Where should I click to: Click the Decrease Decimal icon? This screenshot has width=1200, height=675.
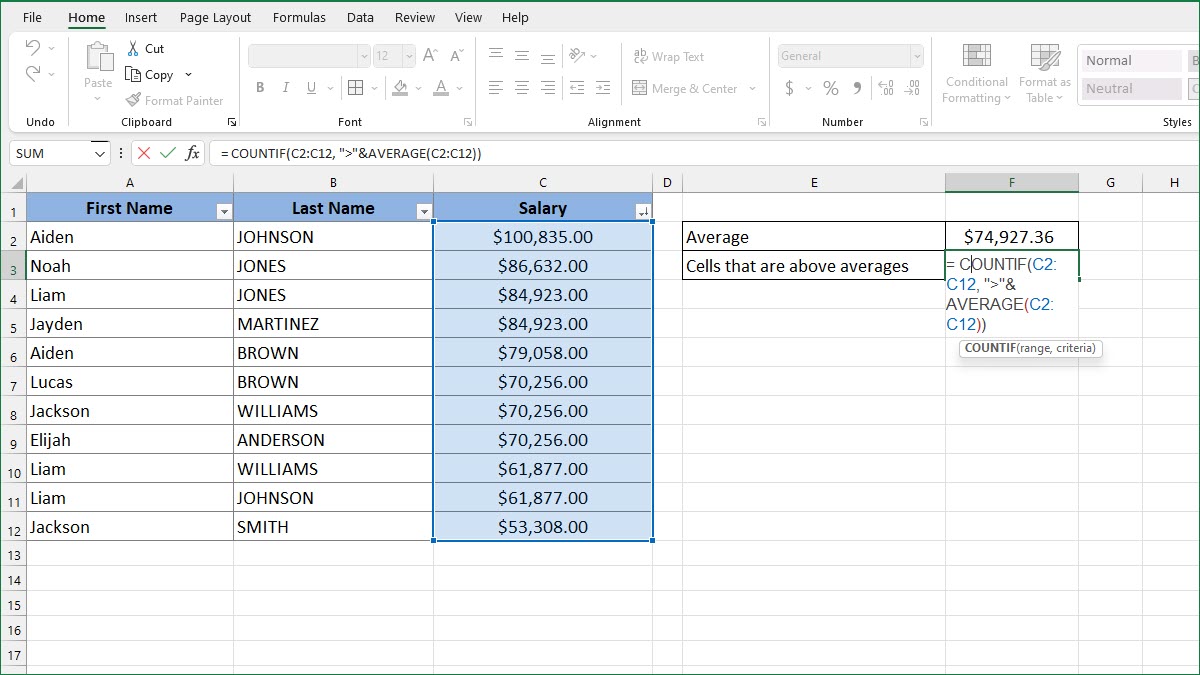pos(911,88)
